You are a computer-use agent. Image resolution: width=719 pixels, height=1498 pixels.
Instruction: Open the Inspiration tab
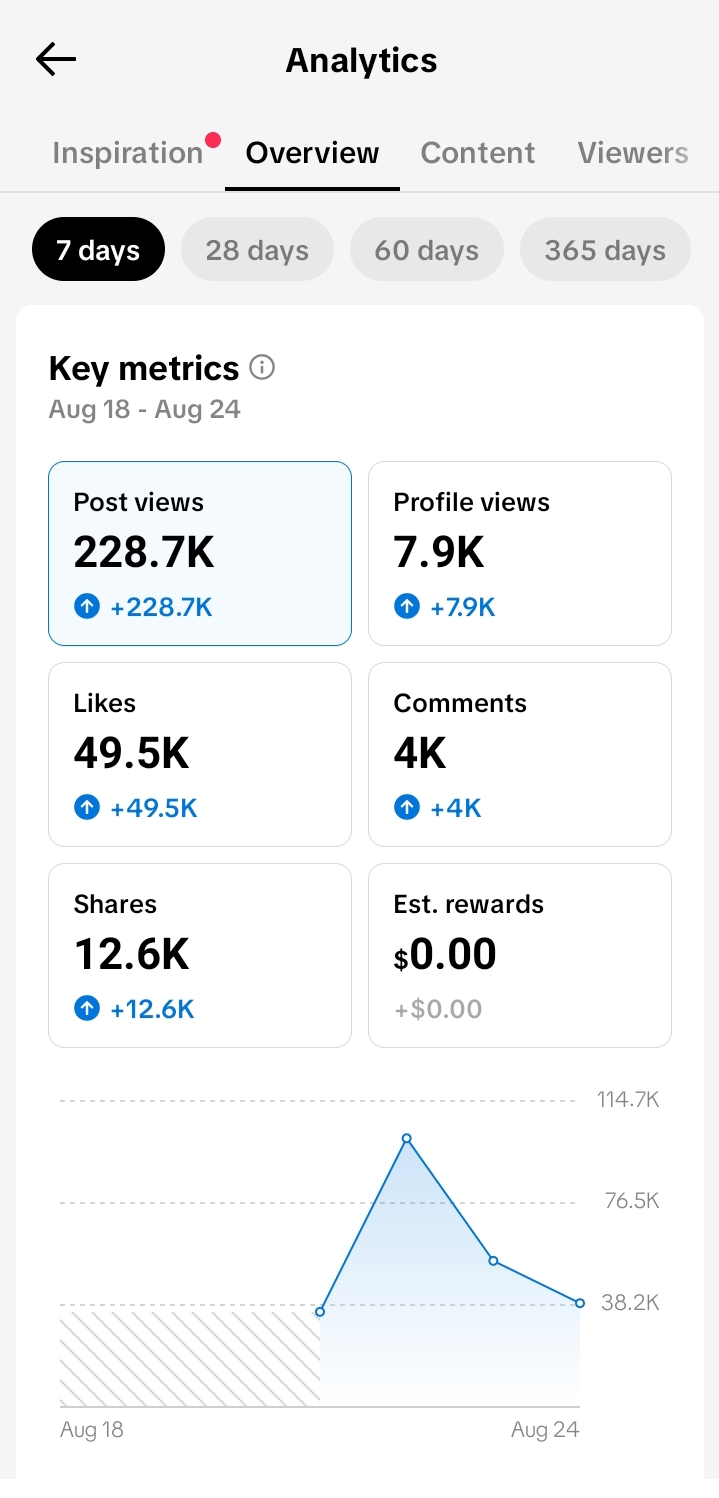tap(128, 153)
